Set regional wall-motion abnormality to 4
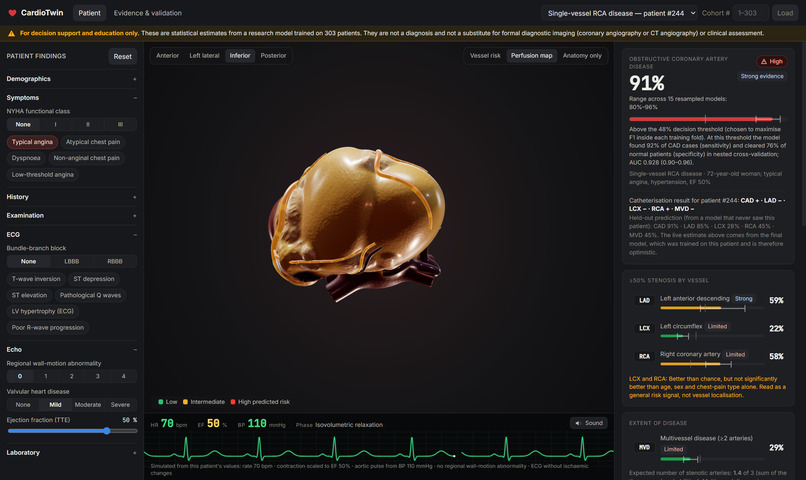806x480 pixels. pos(123,376)
